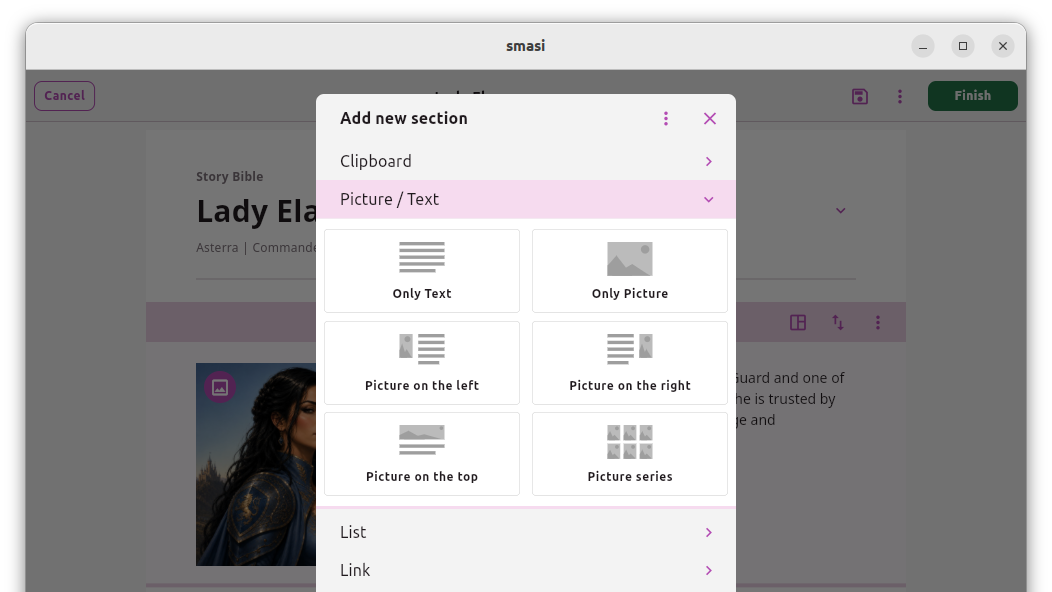
Task: Choose the Only Picture layout
Action: (630, 271)
